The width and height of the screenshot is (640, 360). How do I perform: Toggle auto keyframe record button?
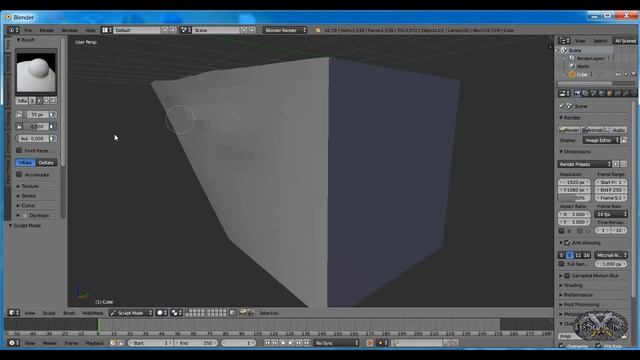click(370, 343)
